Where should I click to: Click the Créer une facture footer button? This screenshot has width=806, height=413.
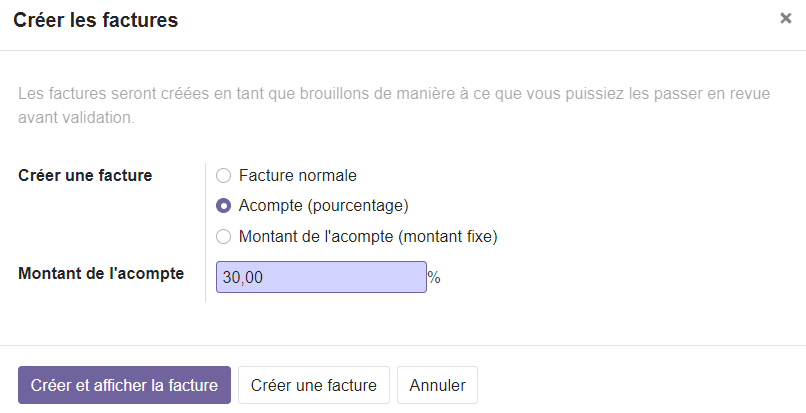[314, 385]
